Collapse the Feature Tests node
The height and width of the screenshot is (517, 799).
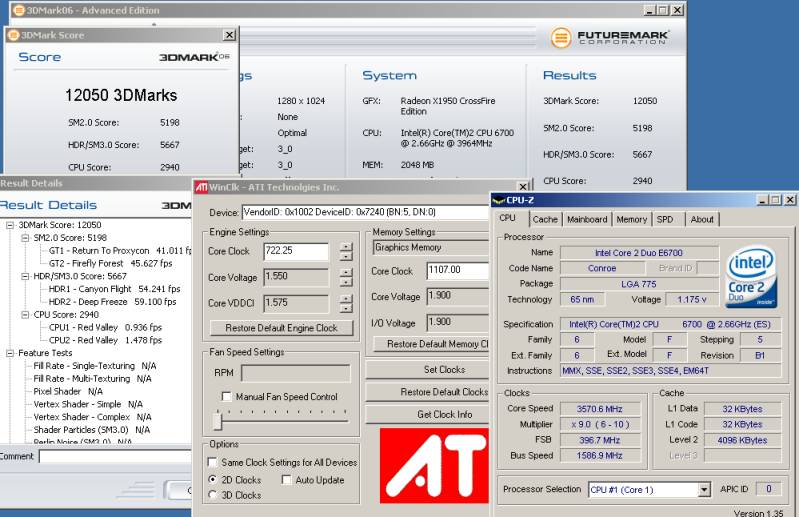click(x=10, y=352)
